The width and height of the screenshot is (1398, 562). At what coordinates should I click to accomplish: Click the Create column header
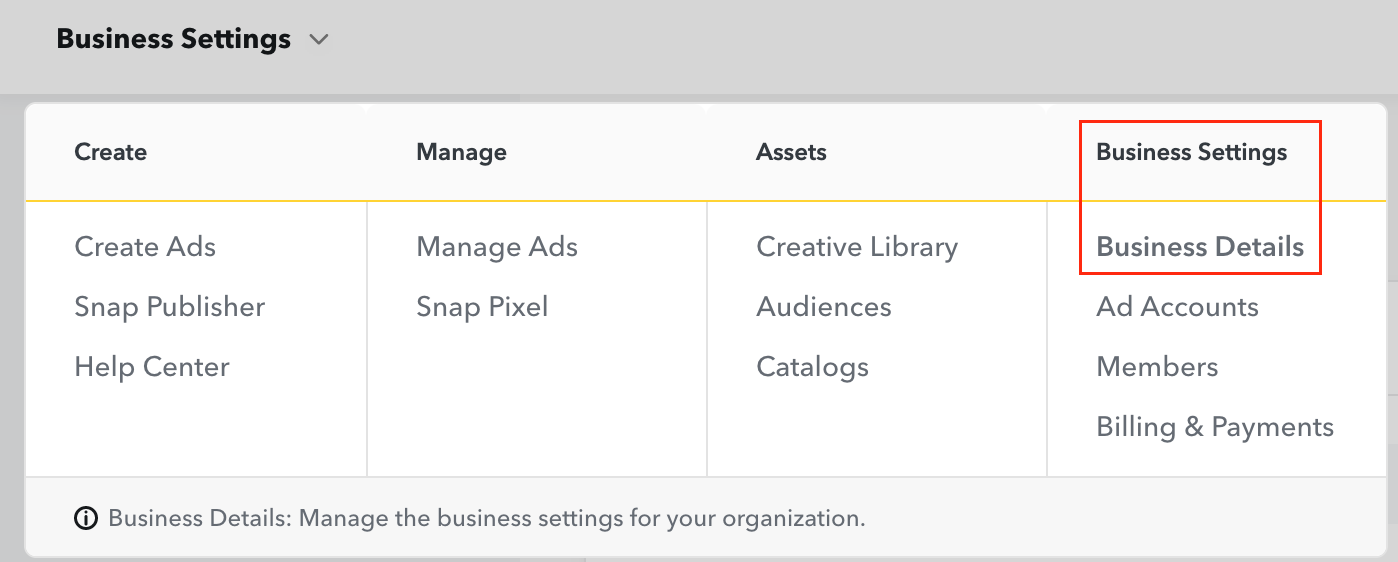point(111,152)
